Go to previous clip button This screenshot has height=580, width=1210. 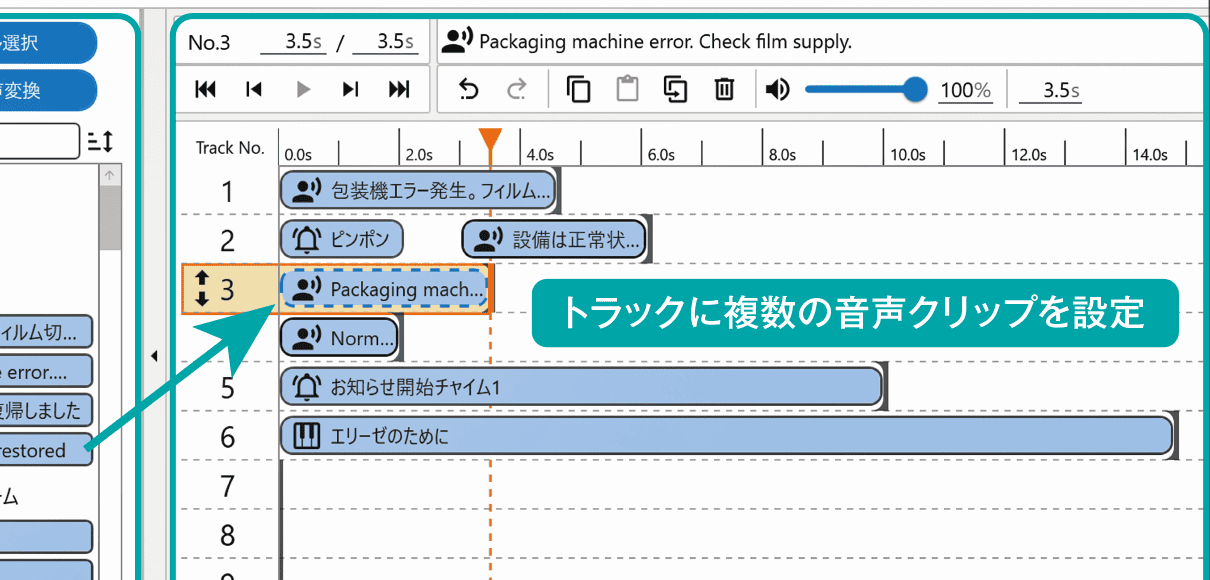254,90
